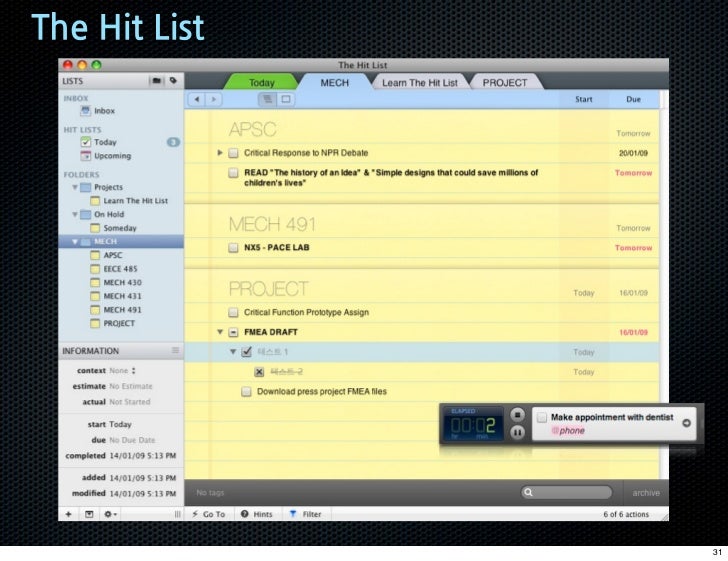The width and height of the screenshot is (728, 561).
Task: Switch to the PROJECT tab
Action: point(505,82)
